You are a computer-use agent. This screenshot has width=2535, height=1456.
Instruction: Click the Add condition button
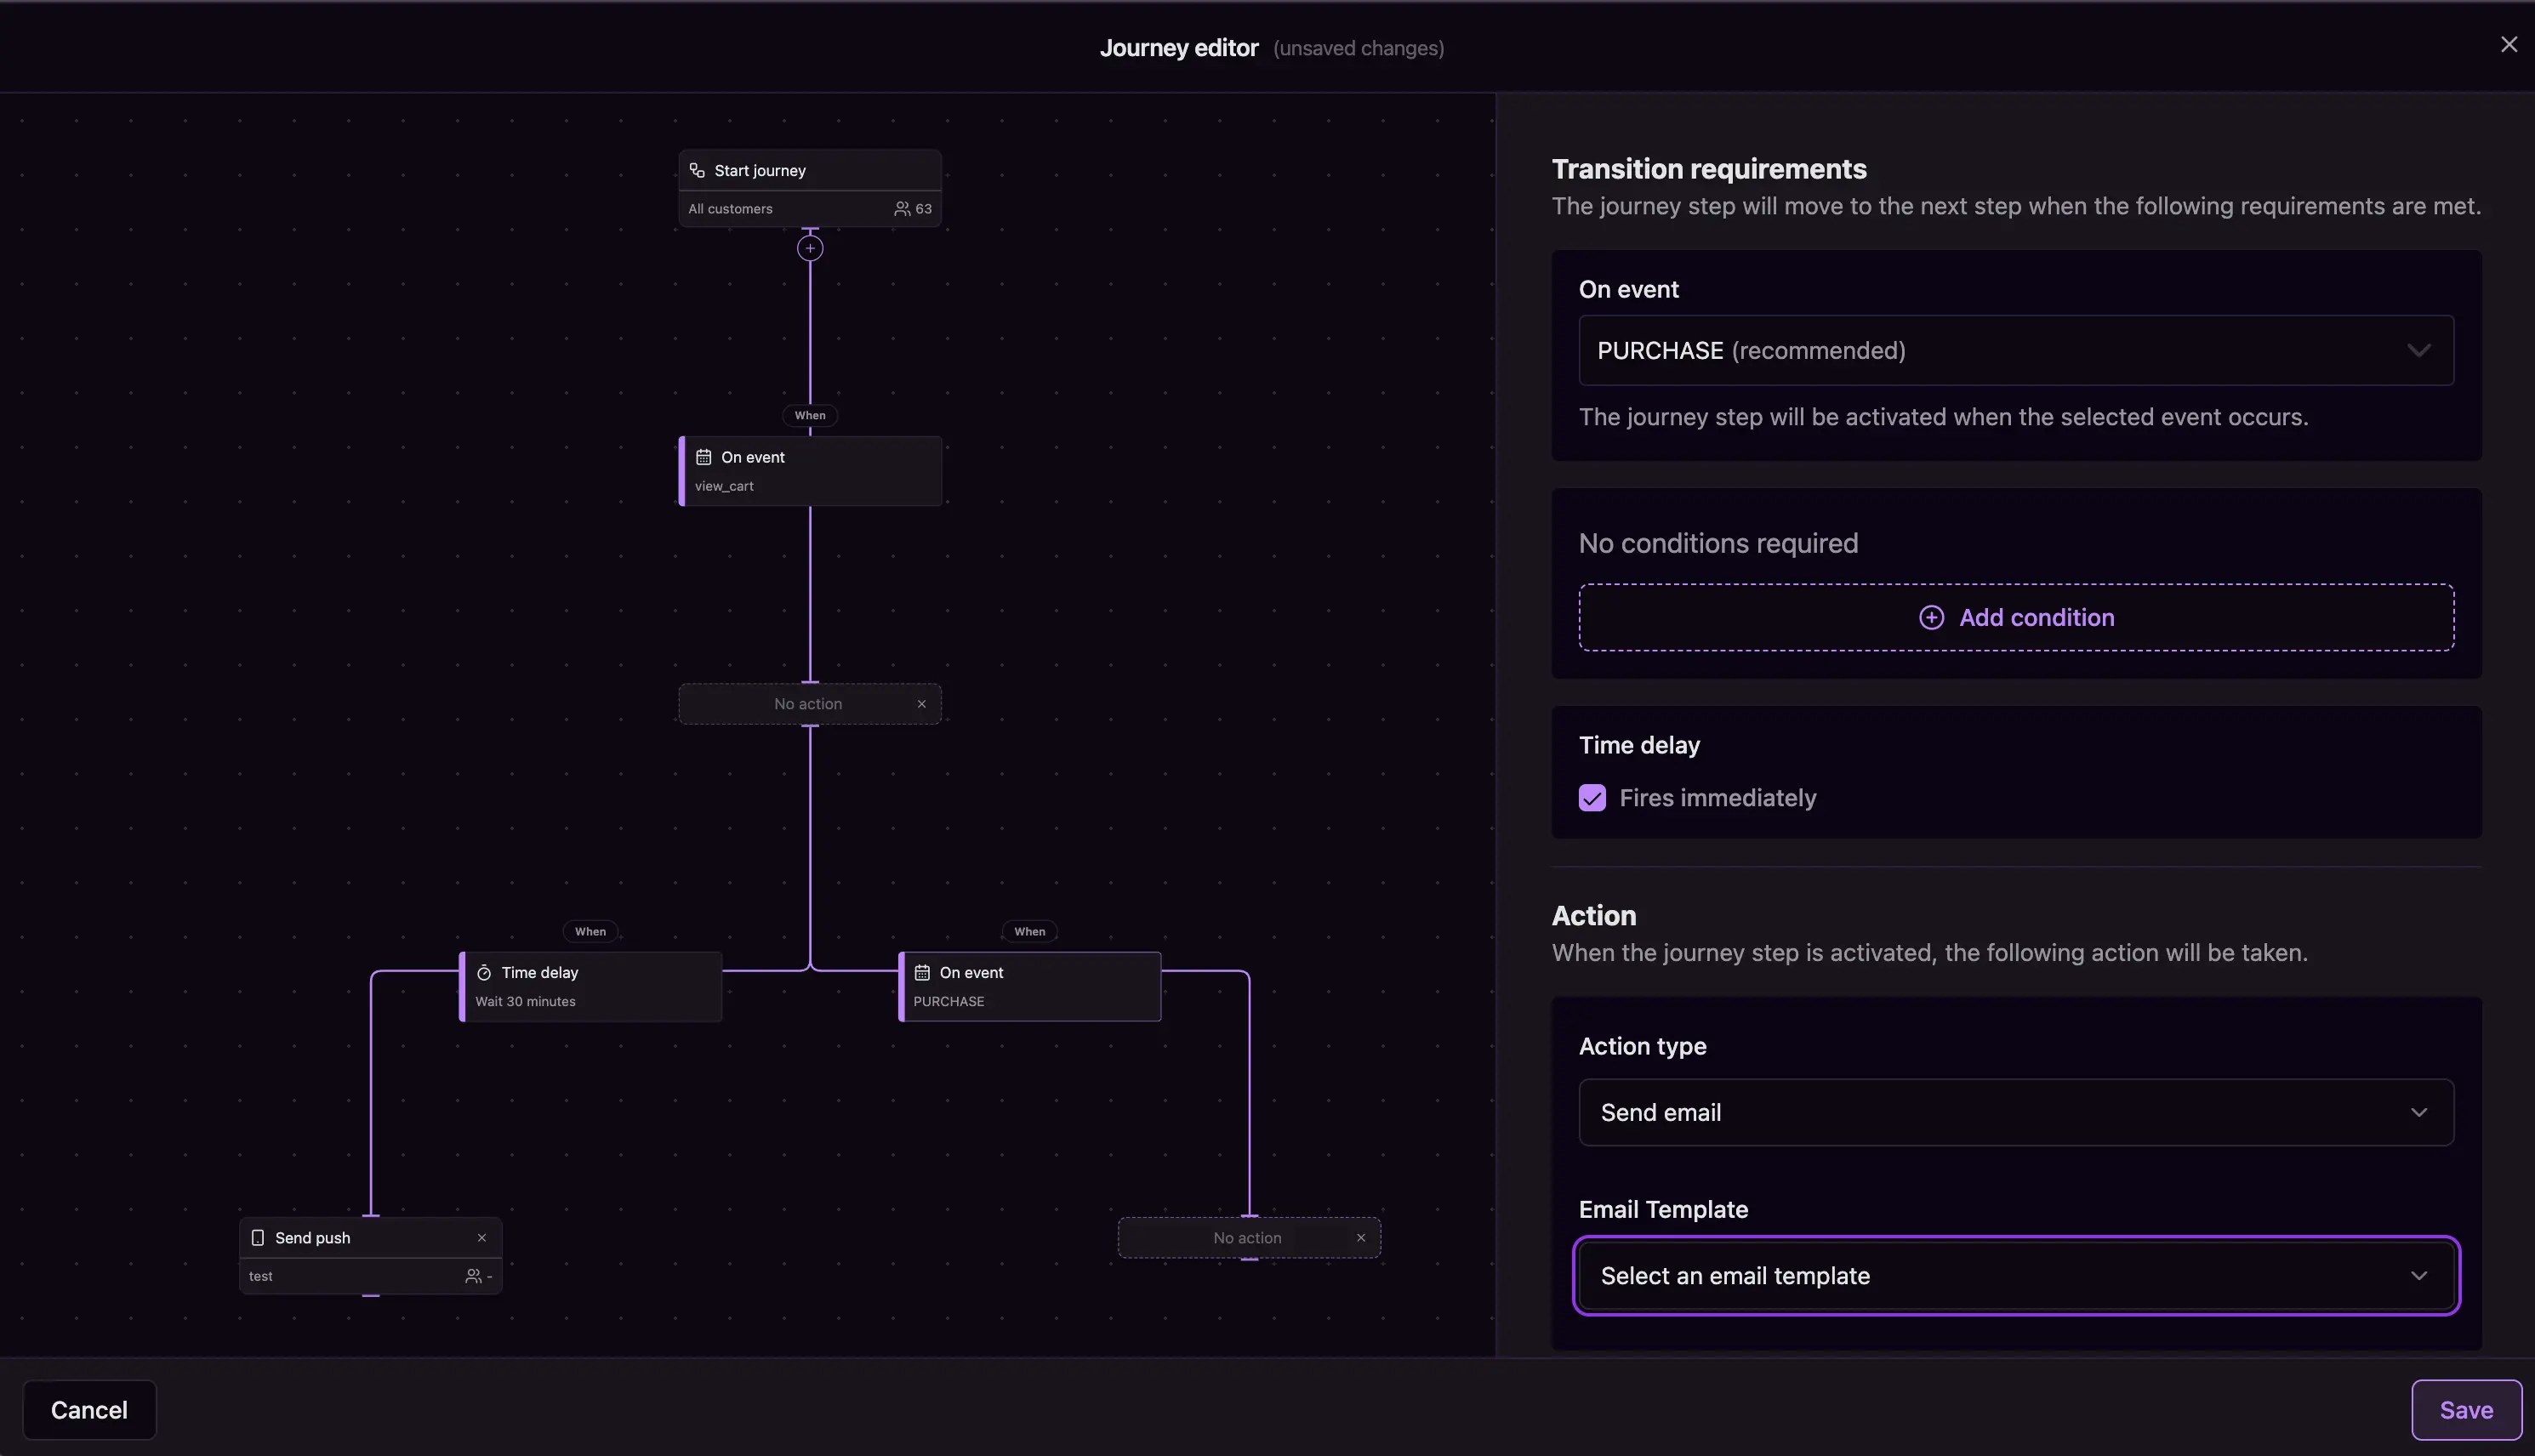2015,618
